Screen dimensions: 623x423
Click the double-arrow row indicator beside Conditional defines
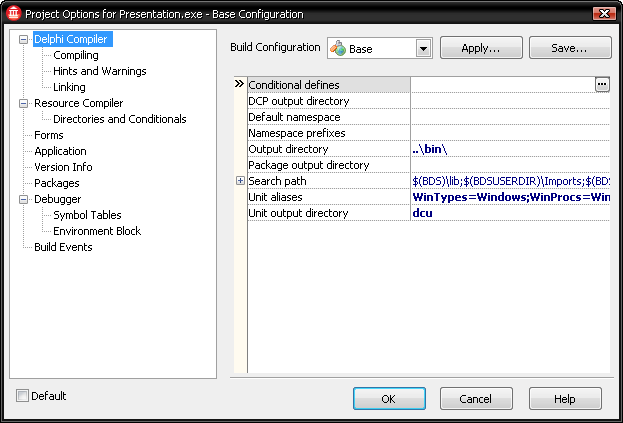click(x=239, y=84)
